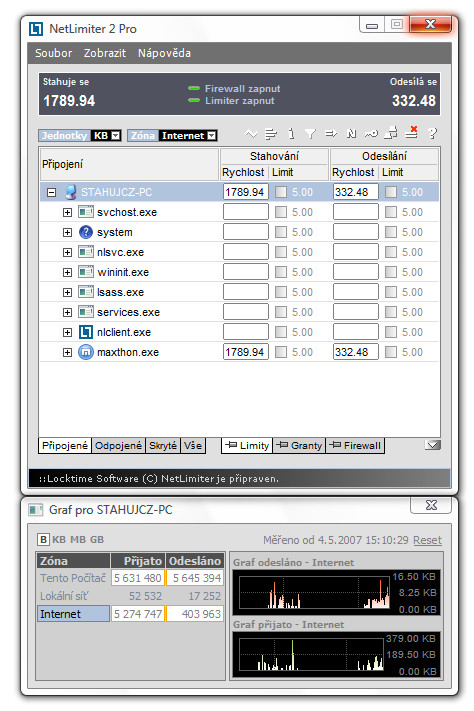Viewport: 474px width, 711px height.
Task: Open the Firewall tab
Action: pyautogui.click(x=355, y=445)
